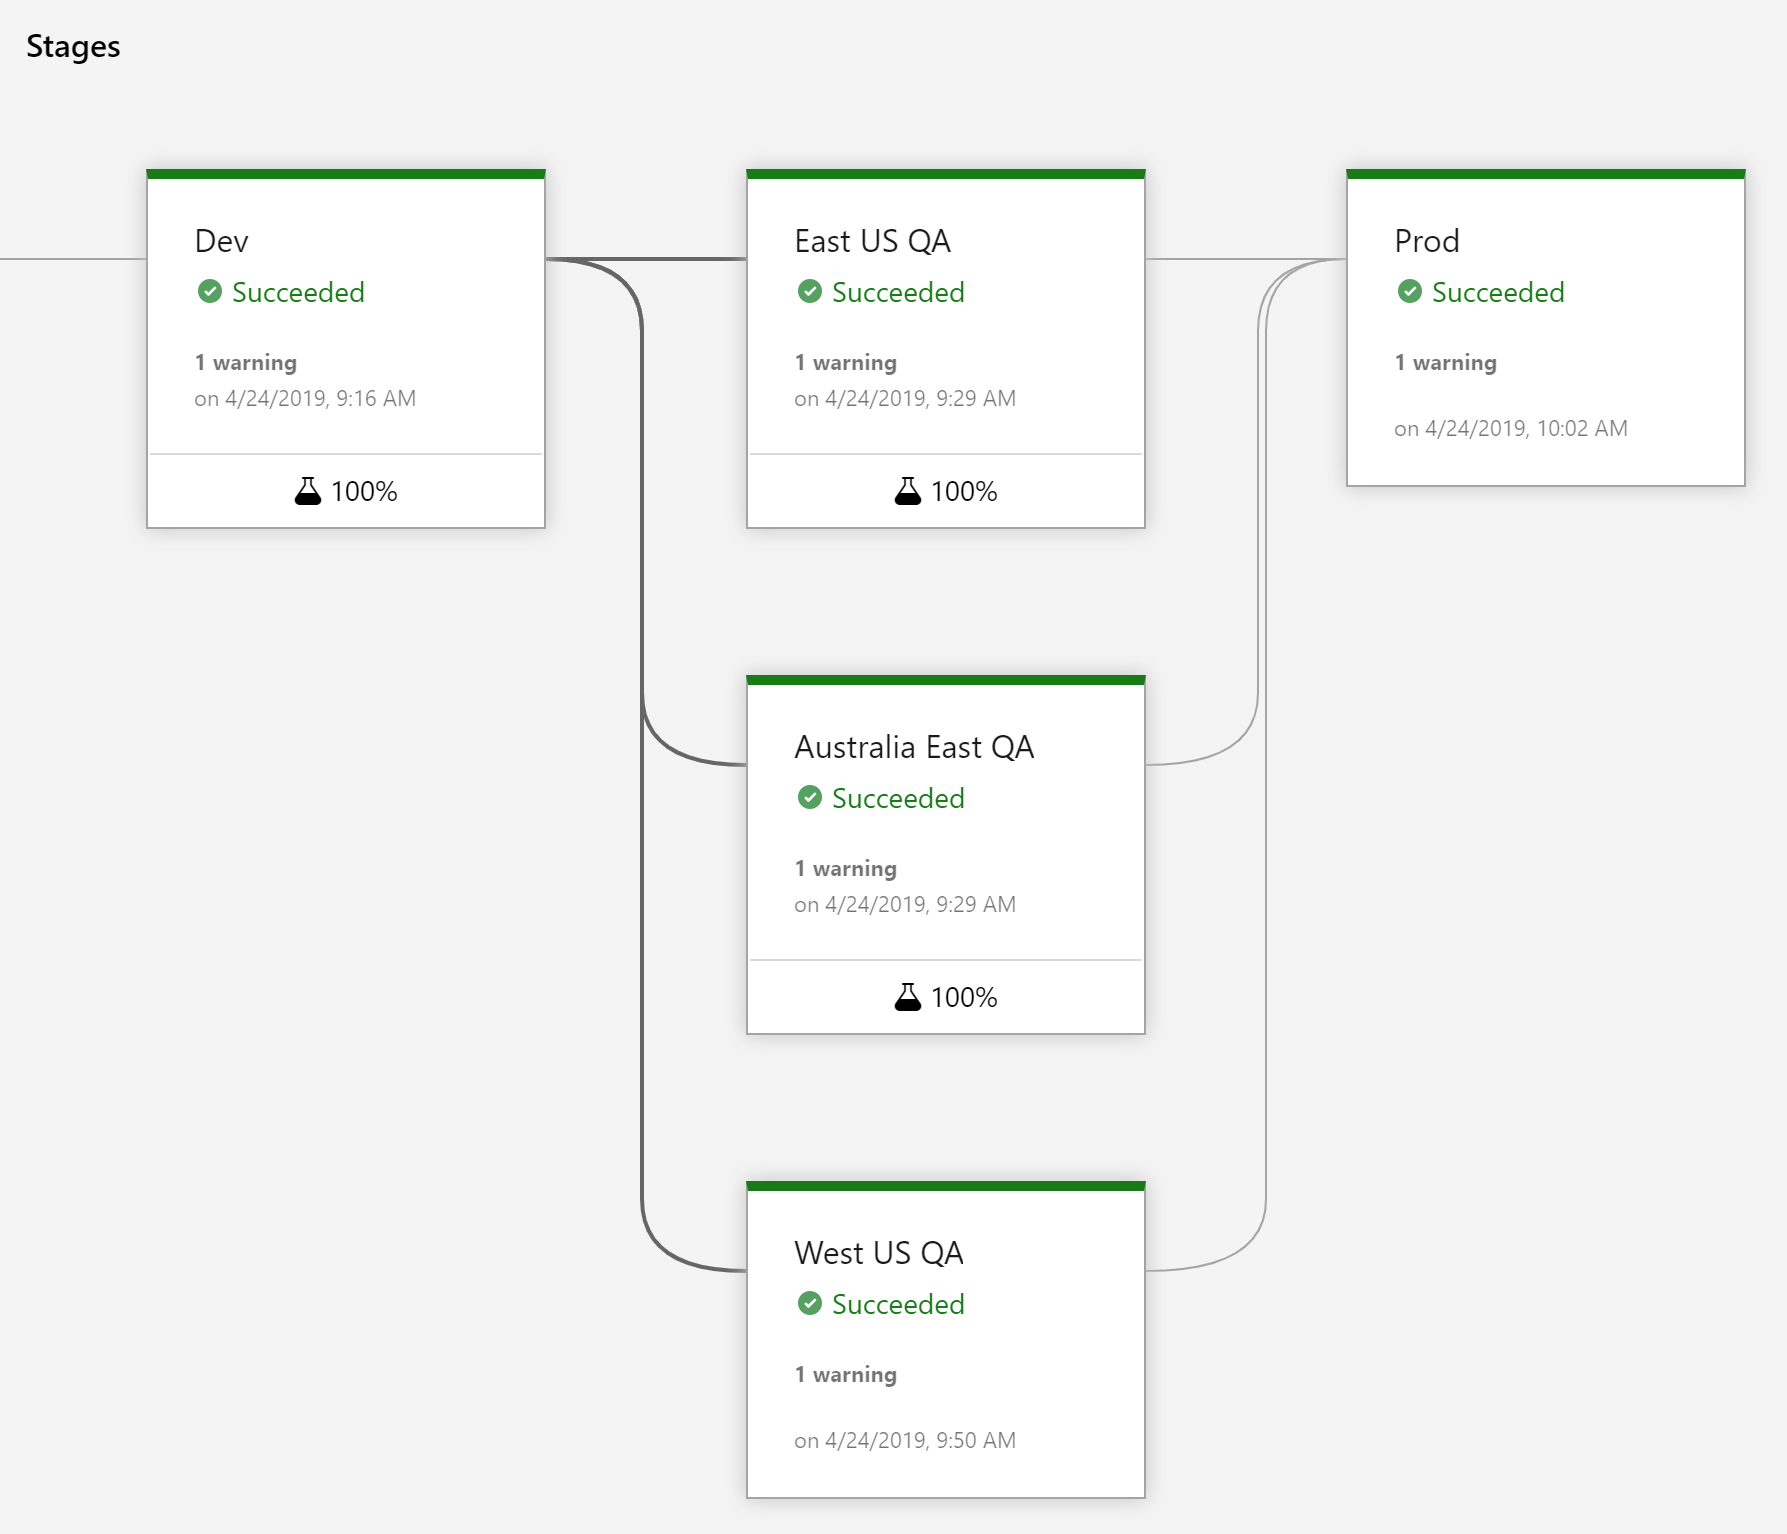Click the Australia East QA success checkmark icon
Screen dimensions: 1787x1534
[x=810, y=798]
